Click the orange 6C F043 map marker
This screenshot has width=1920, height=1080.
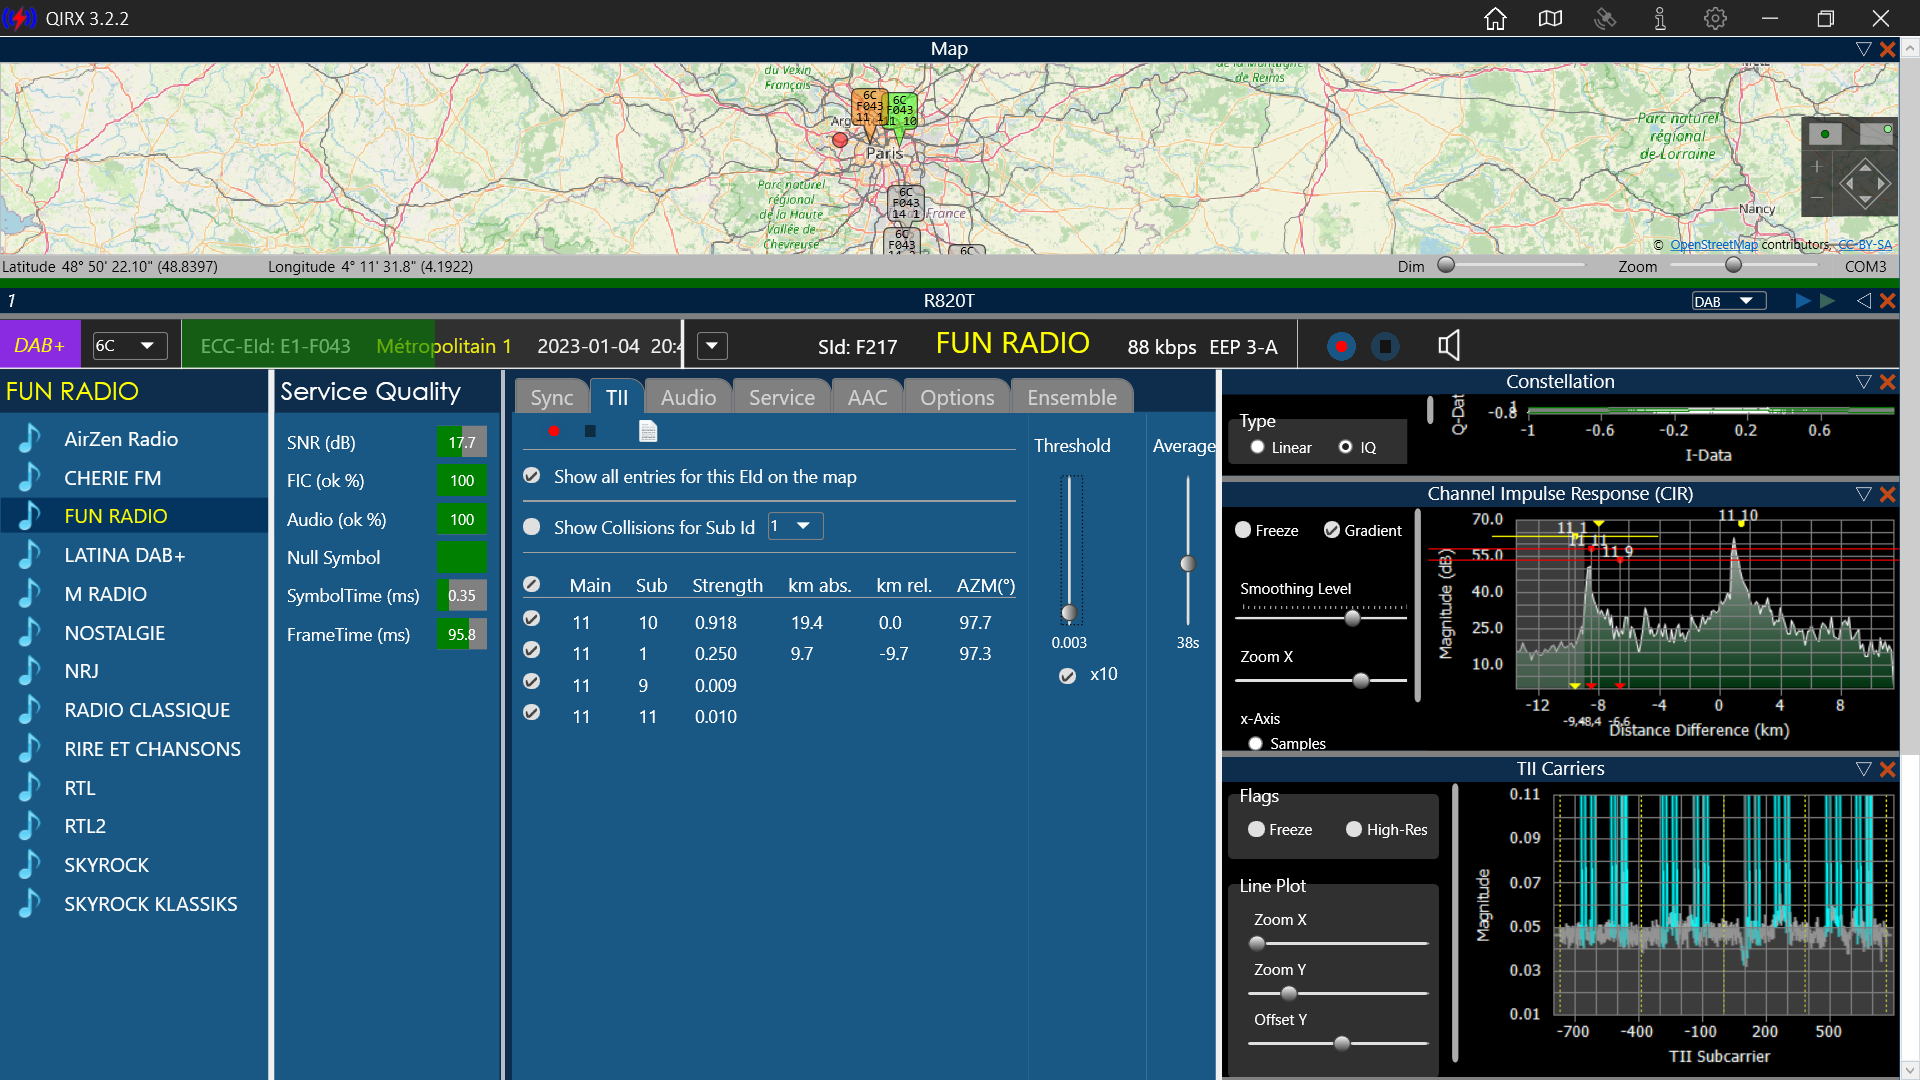click(x=869, y=112)
